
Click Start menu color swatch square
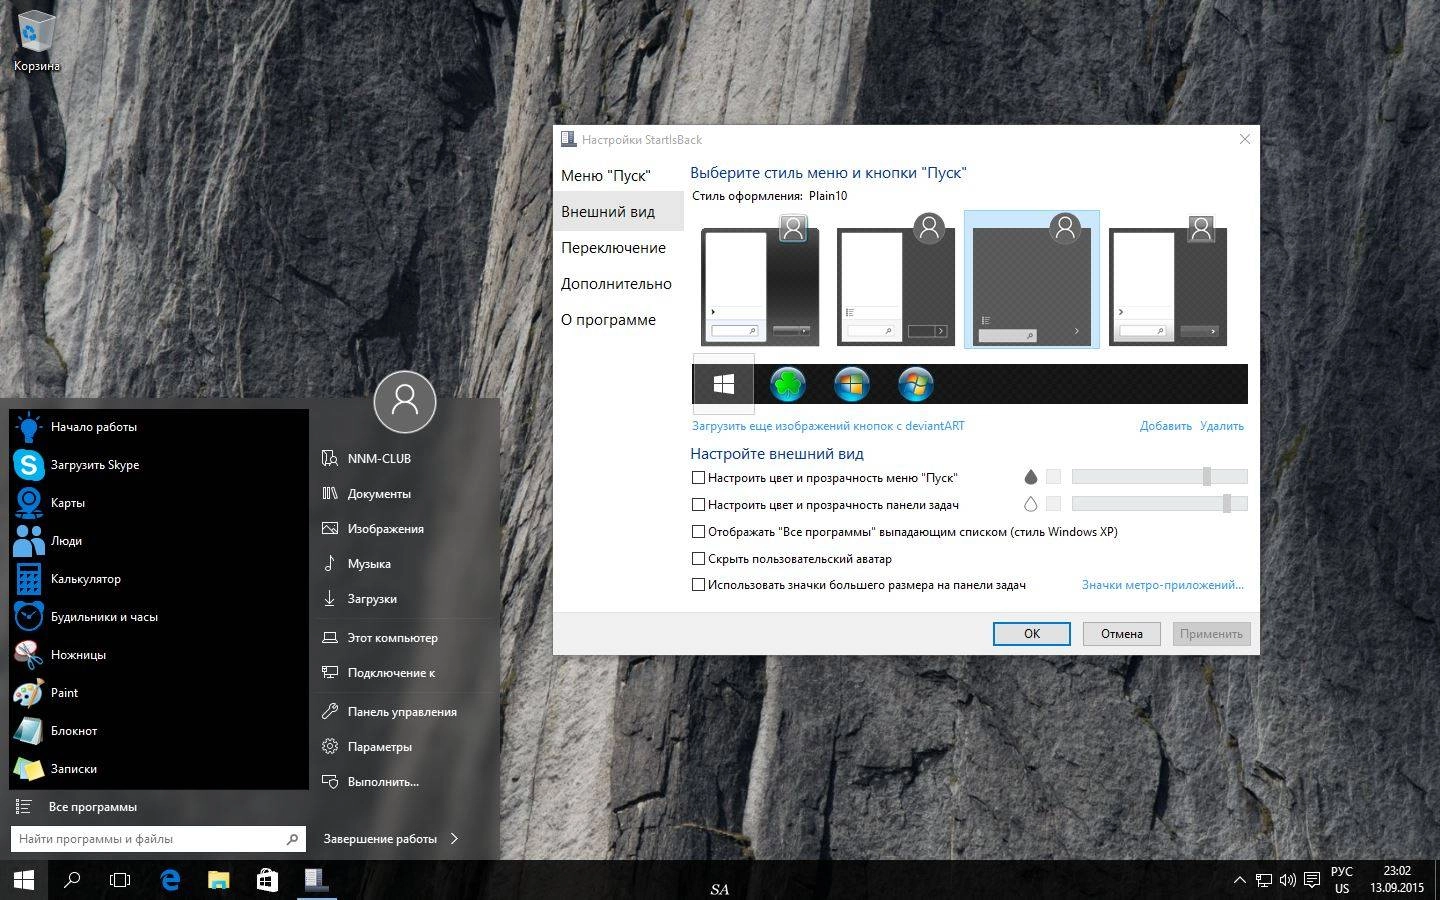[x=1053, y=477]
